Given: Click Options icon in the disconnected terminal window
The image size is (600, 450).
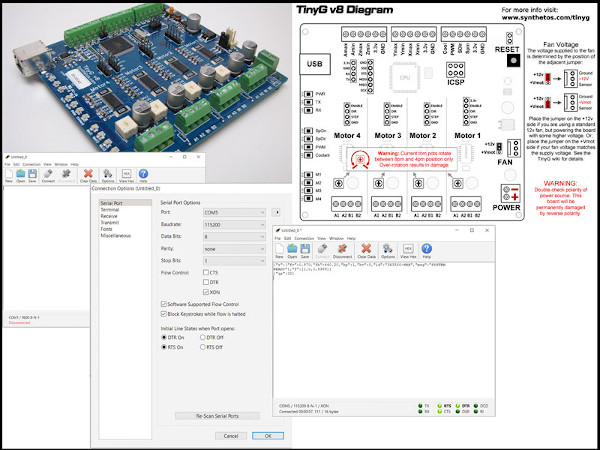Looking at the screenshot, I should pos(108,175).
